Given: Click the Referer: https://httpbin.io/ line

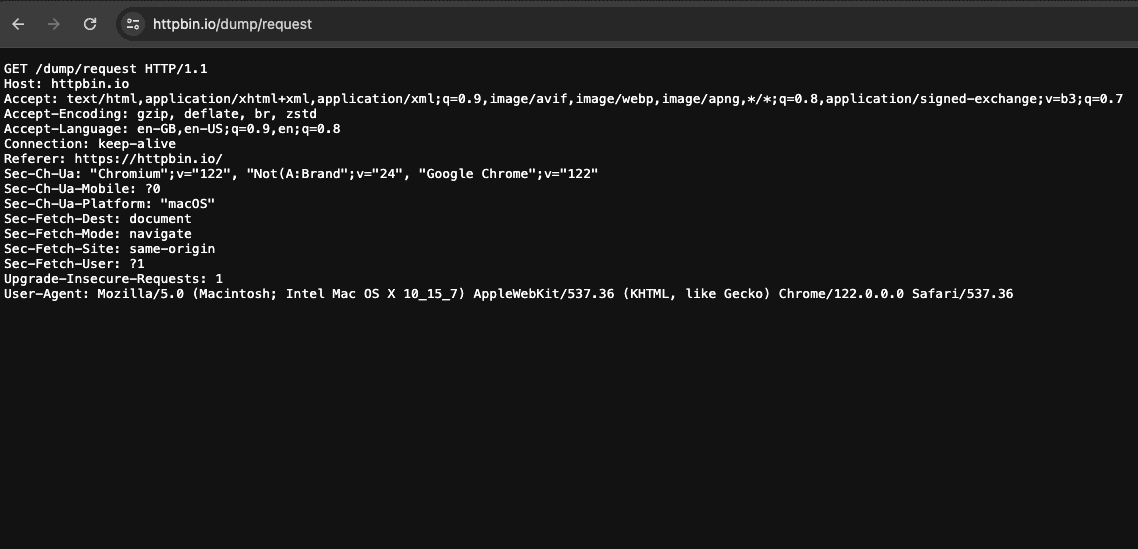Looking at the screenshot, I should click(x=113, y=159).
